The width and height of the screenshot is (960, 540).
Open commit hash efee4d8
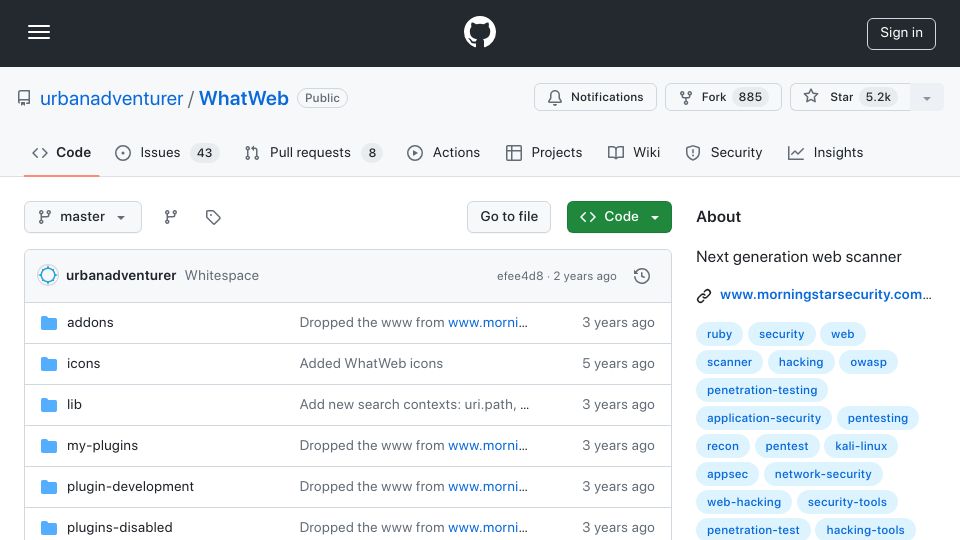point(520,276)
